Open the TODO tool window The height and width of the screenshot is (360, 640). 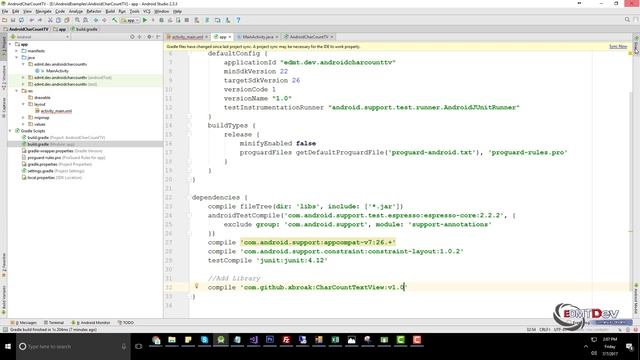tap(126, 322)
